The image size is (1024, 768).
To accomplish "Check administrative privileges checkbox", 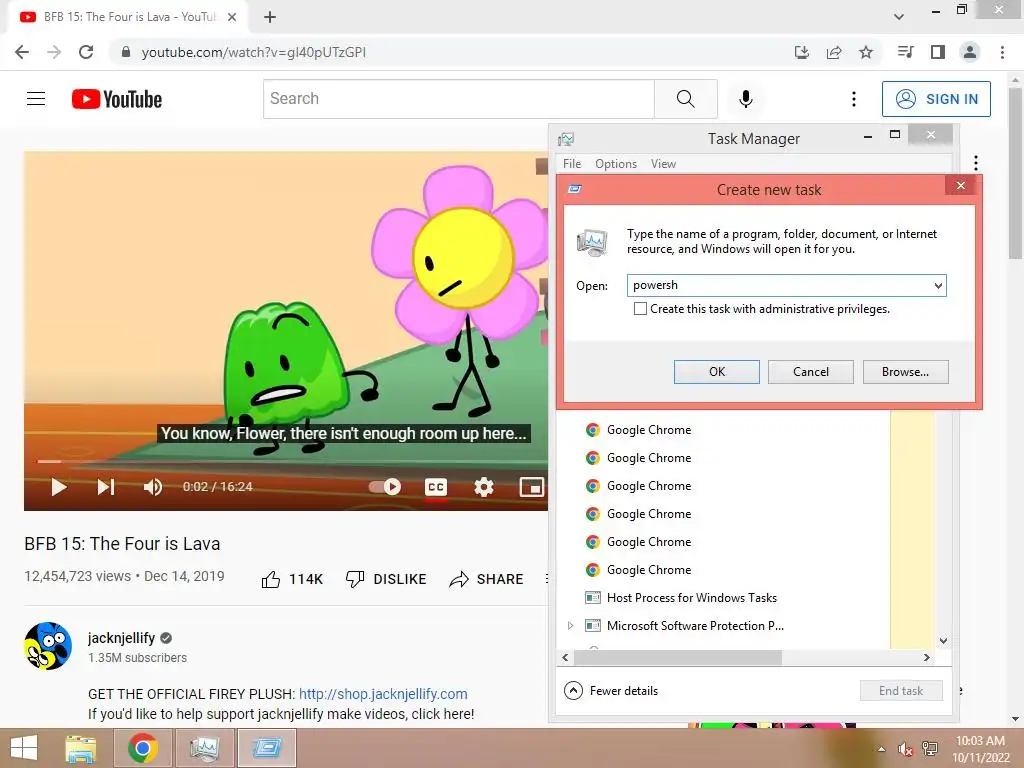I will pyautogui.click(x=640, y=309).
